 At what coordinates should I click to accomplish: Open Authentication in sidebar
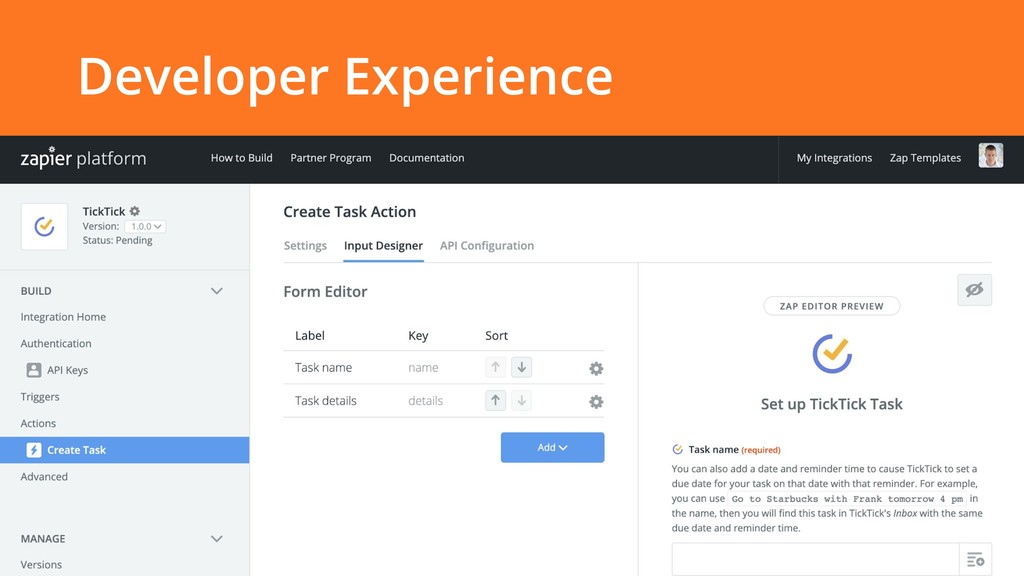(x=56, y=344)
